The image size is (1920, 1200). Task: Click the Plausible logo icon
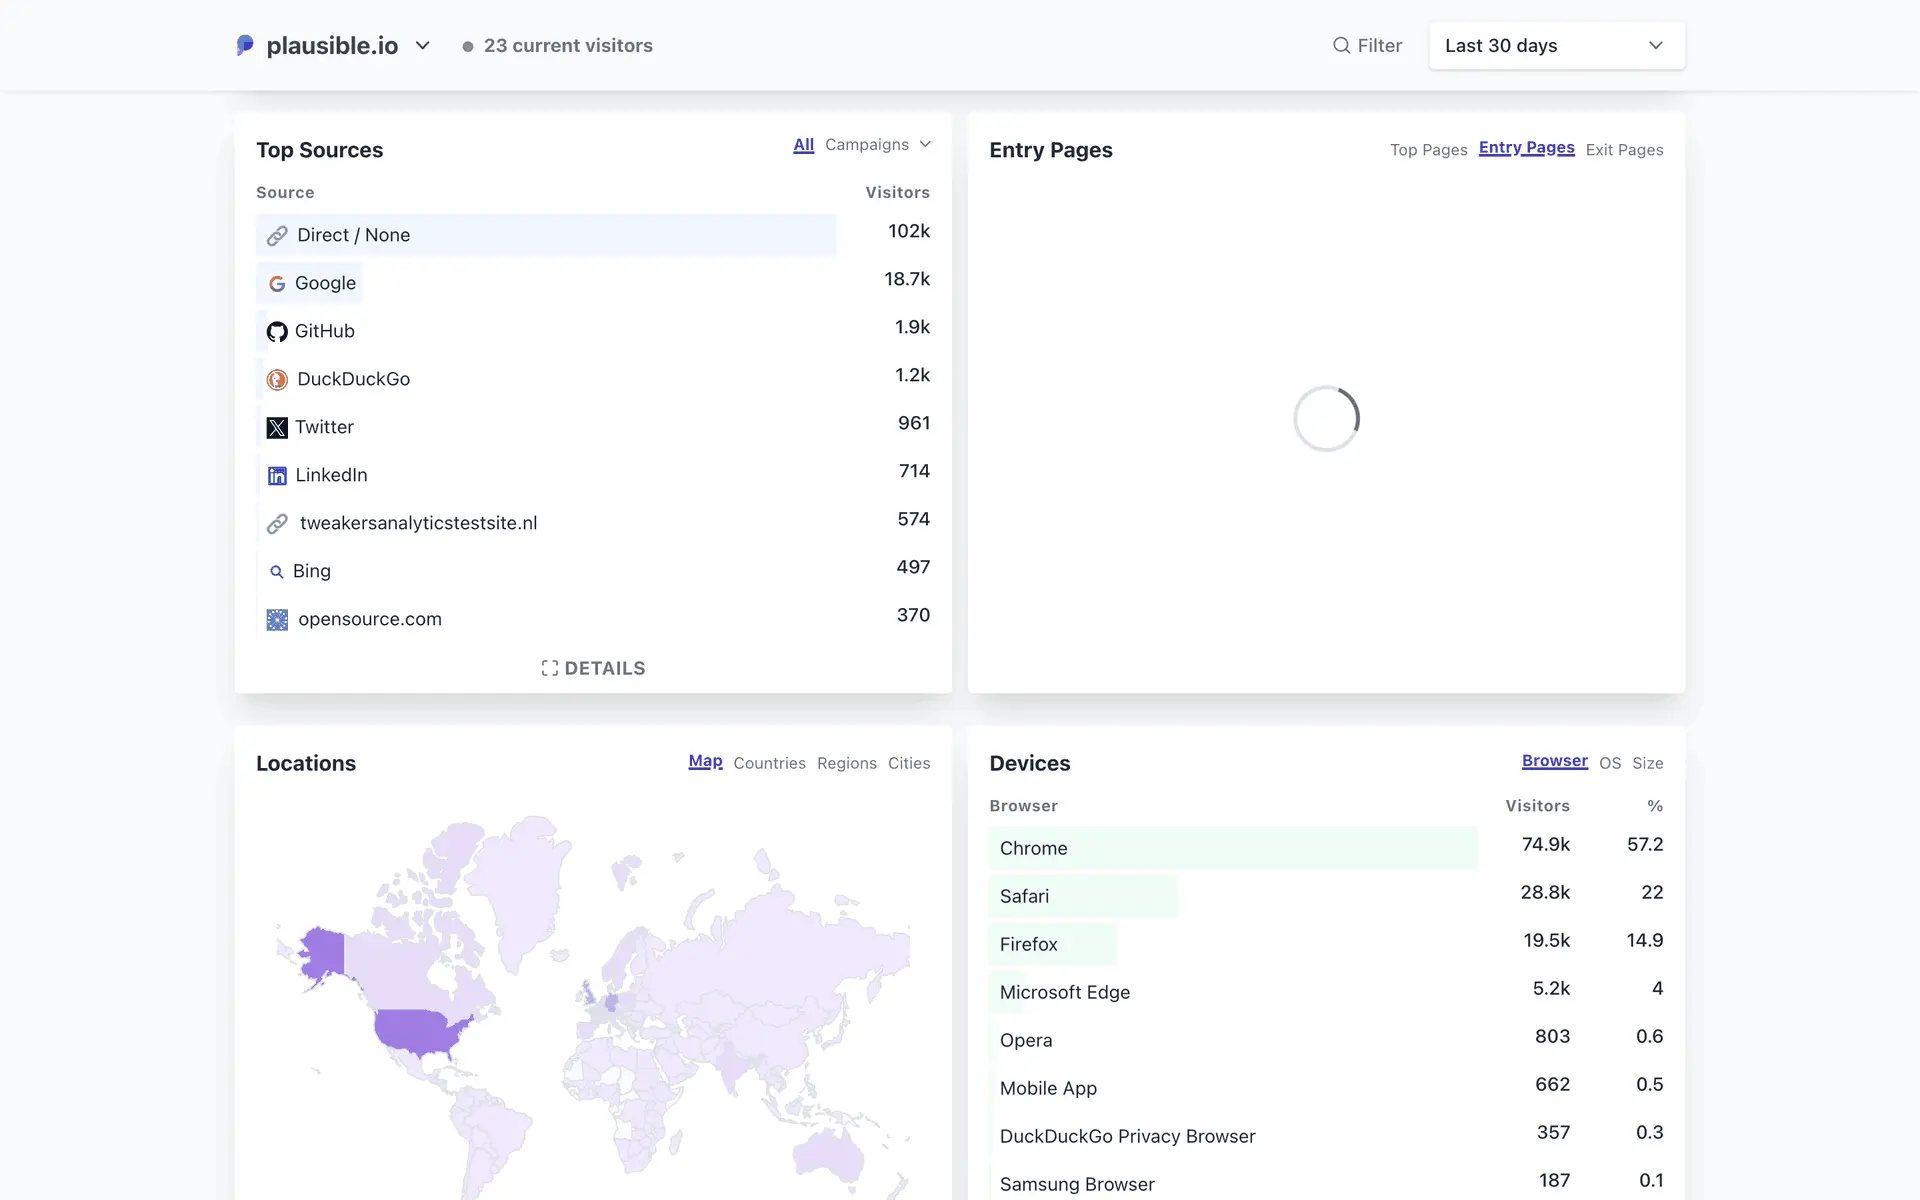tap(245, 45)
